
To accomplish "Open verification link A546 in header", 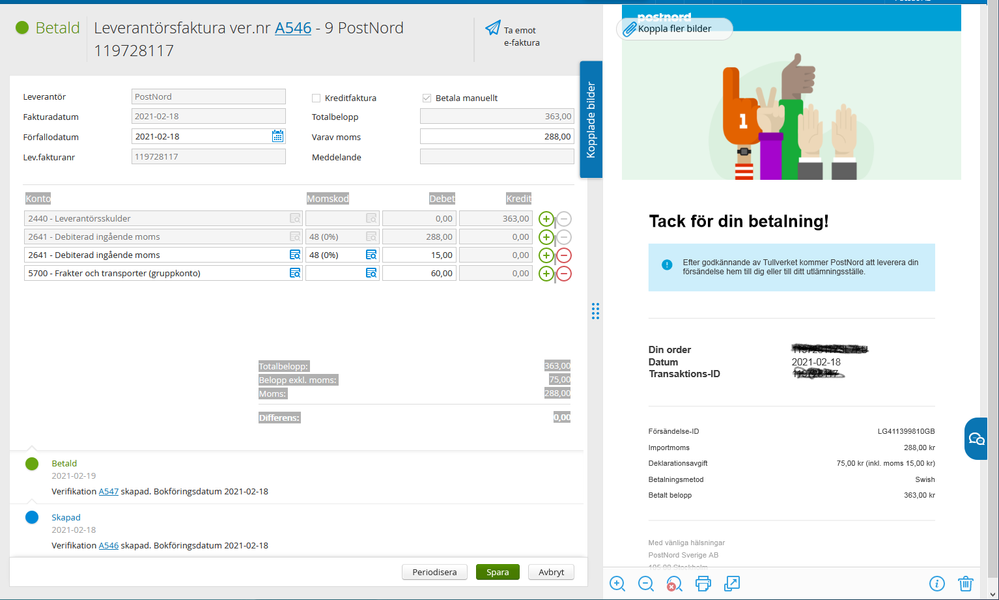I will [293, 28].
